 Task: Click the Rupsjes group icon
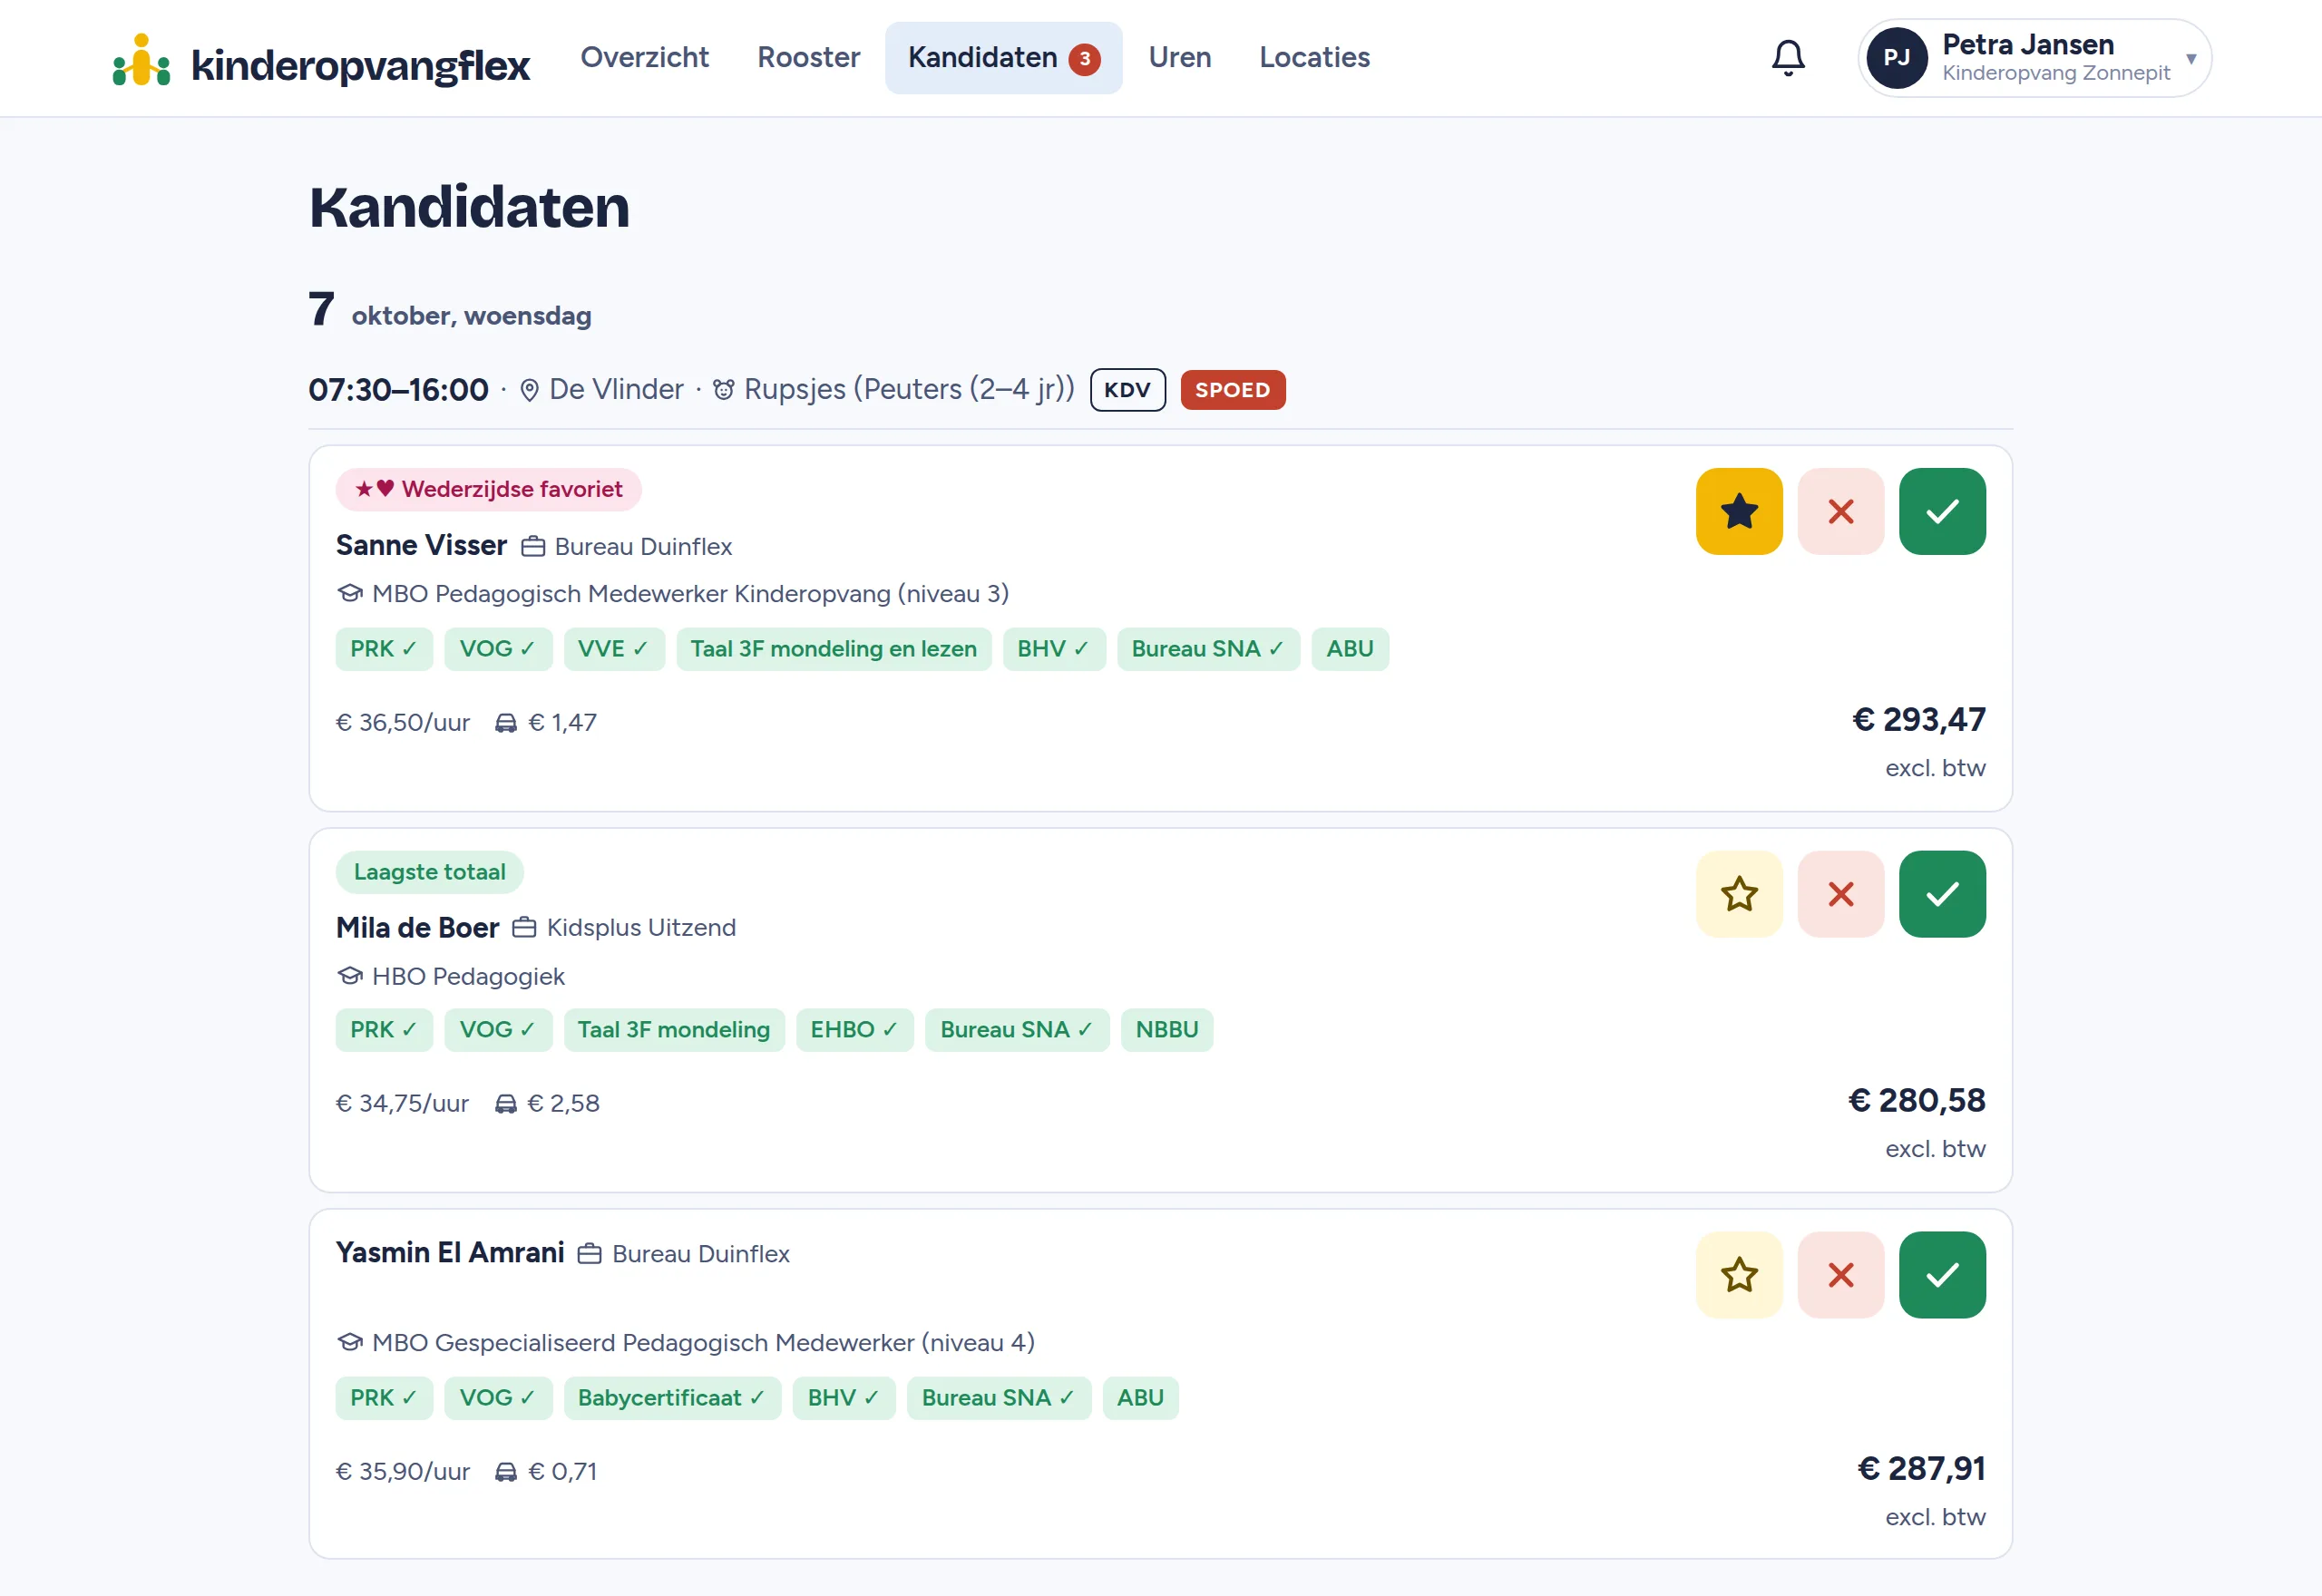click(x=723, y=390)
